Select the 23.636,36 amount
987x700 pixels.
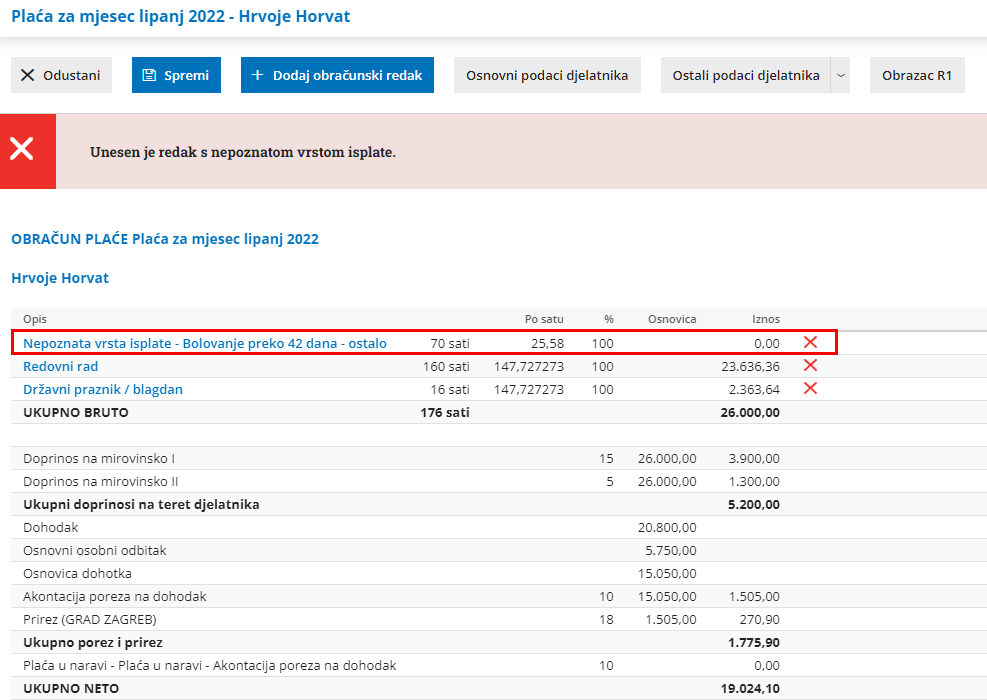(x=750, y=366)
